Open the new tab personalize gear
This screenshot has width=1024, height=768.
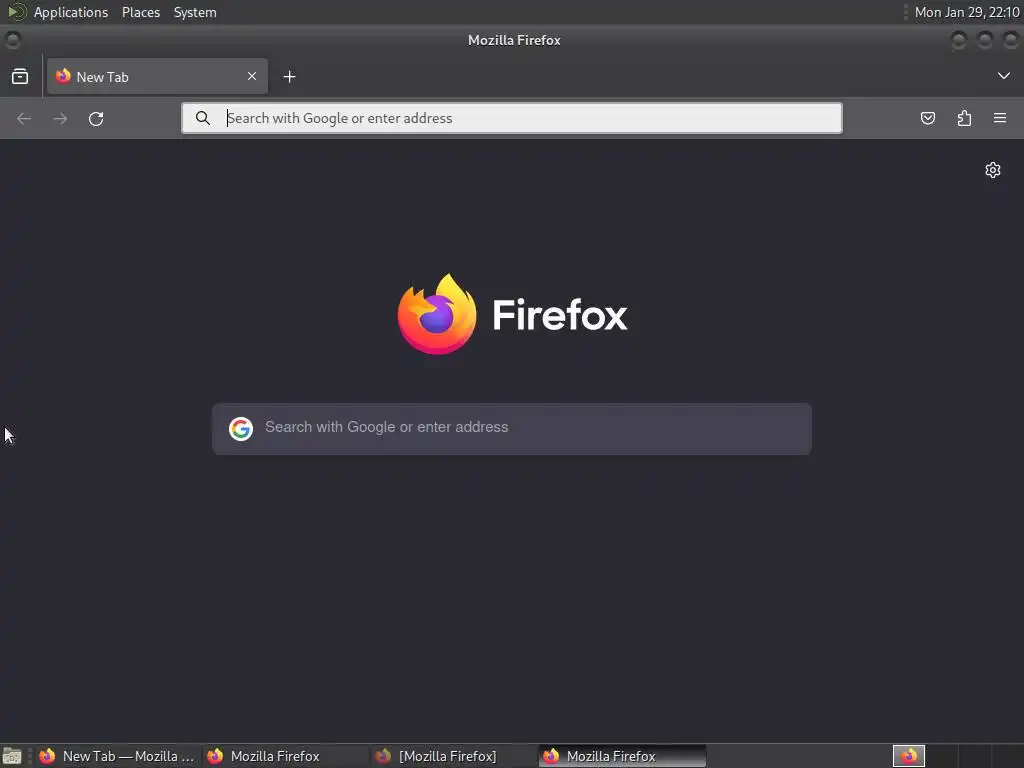tap(993, 170)
